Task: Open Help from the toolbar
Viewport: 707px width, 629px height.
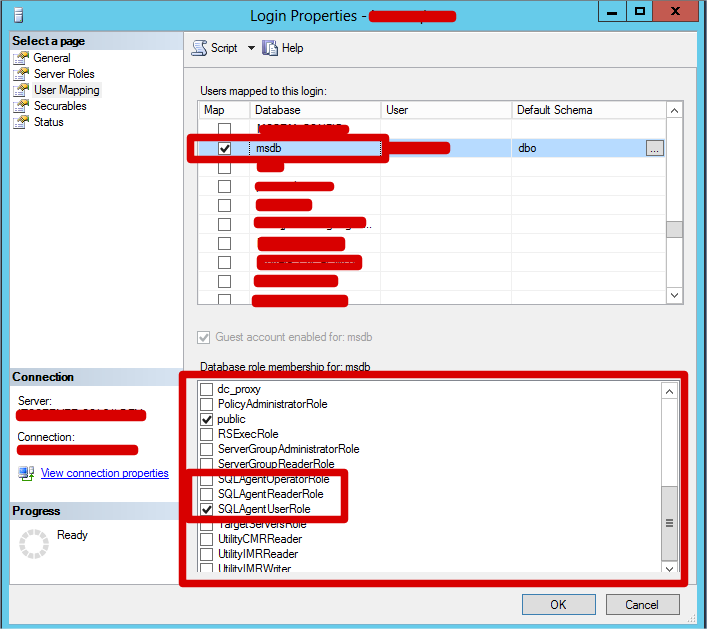Action: (270, 48)
